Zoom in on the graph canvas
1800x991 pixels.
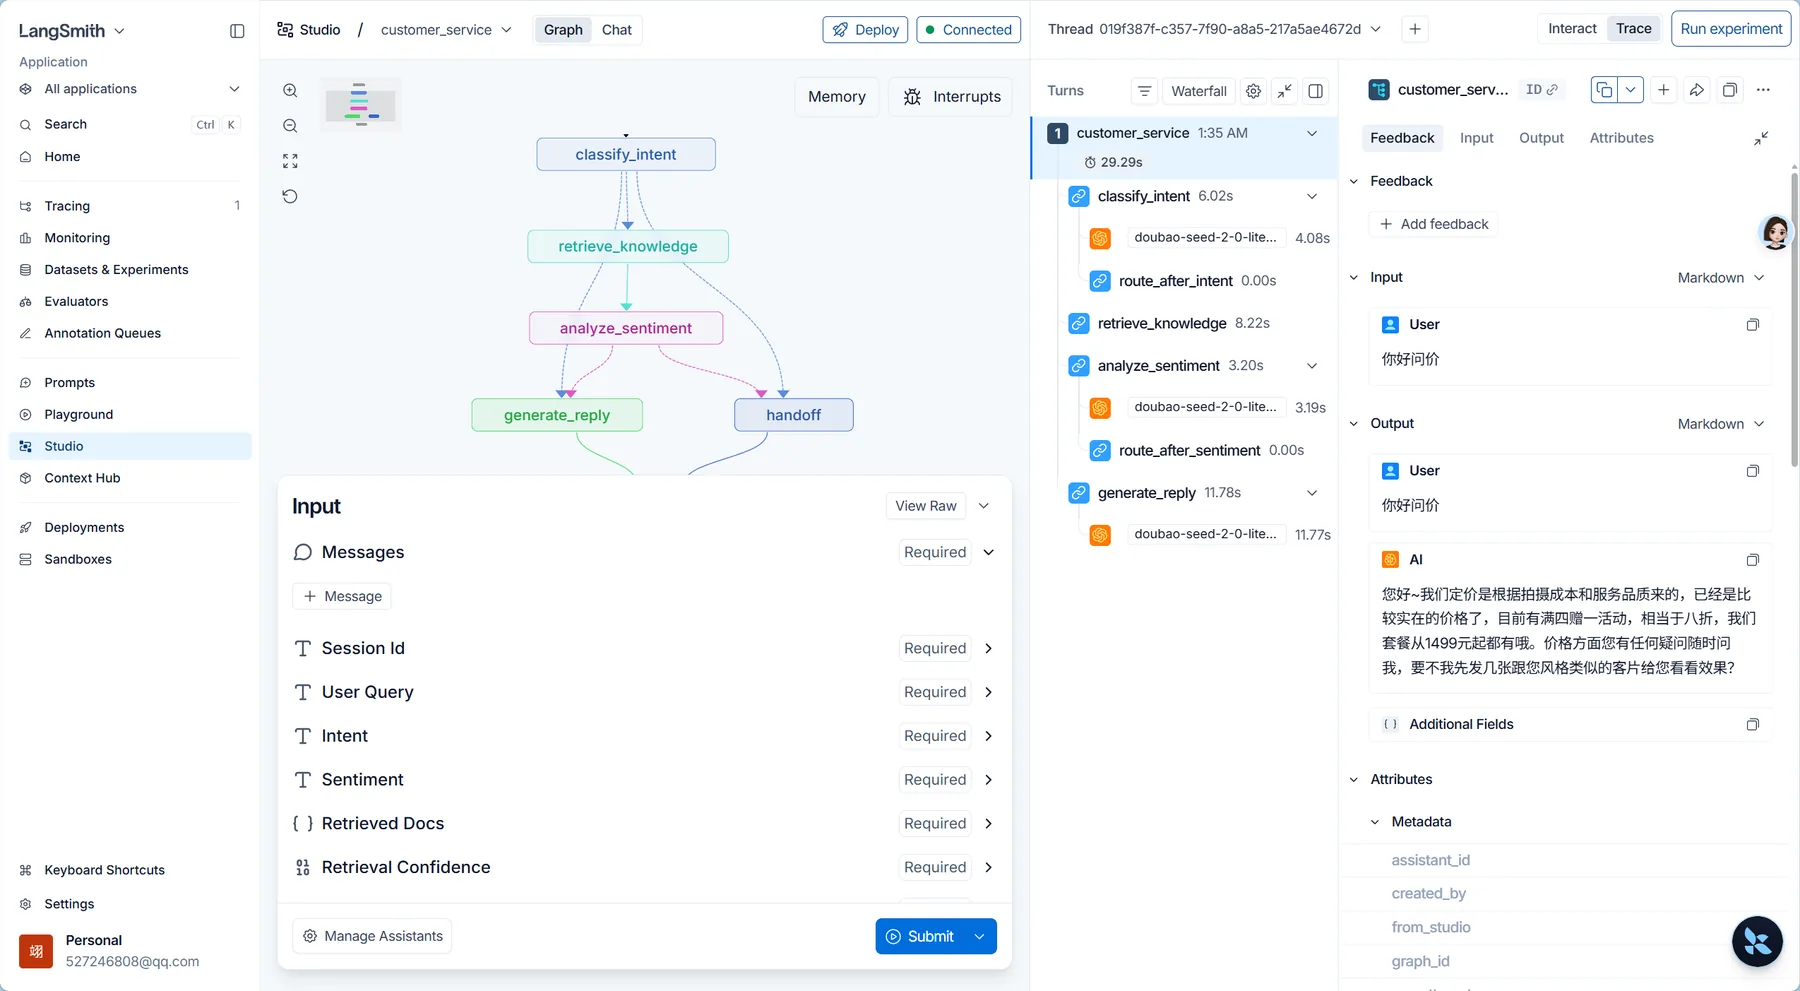[x=290, y=91]
